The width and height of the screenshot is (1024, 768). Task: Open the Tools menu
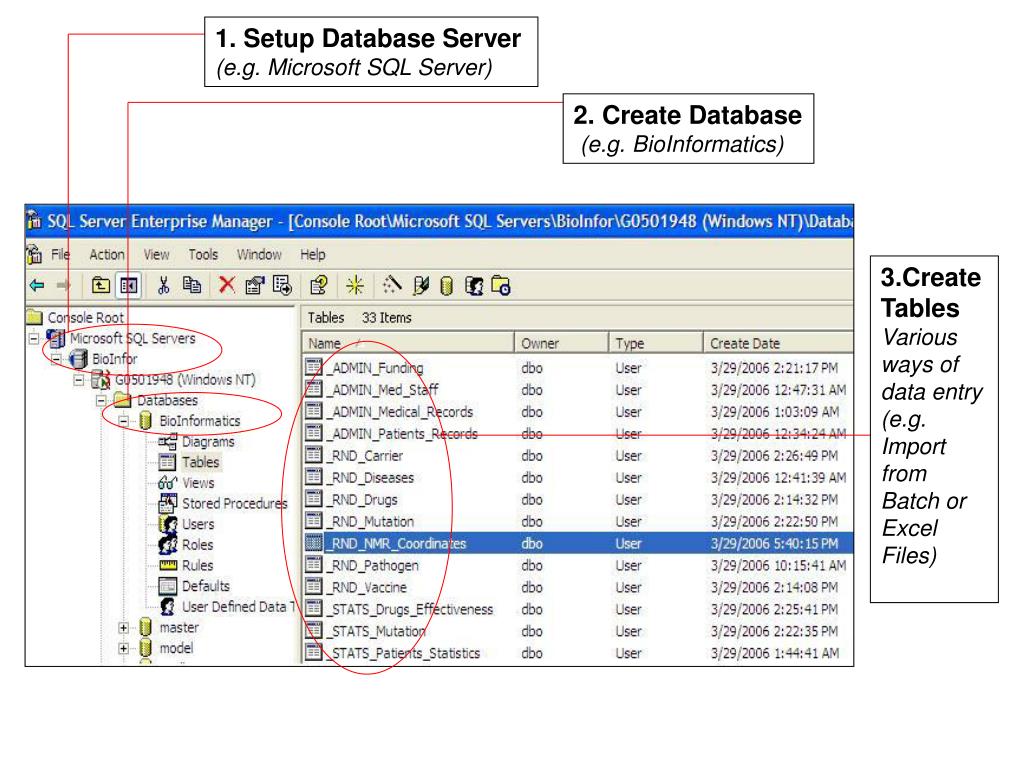click(x=203, y=255)
